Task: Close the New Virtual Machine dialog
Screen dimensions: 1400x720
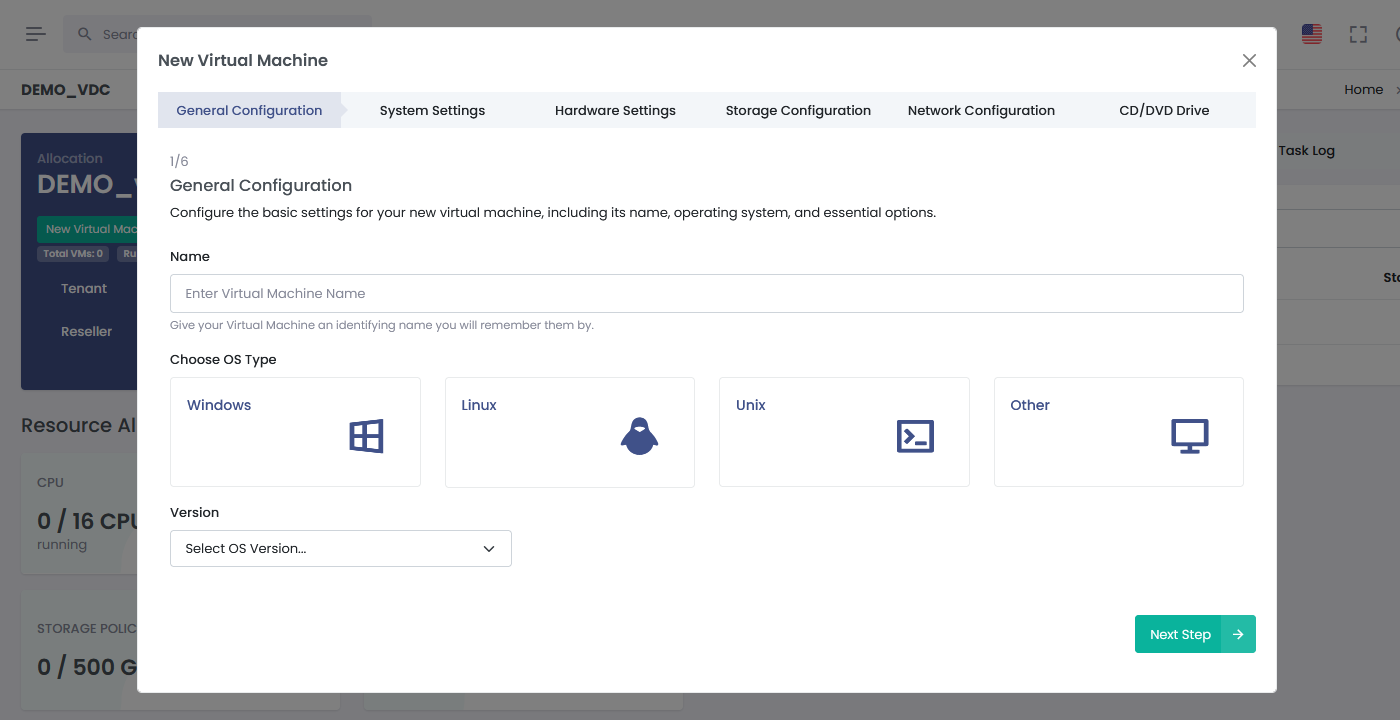Action: coord(1249,60)
